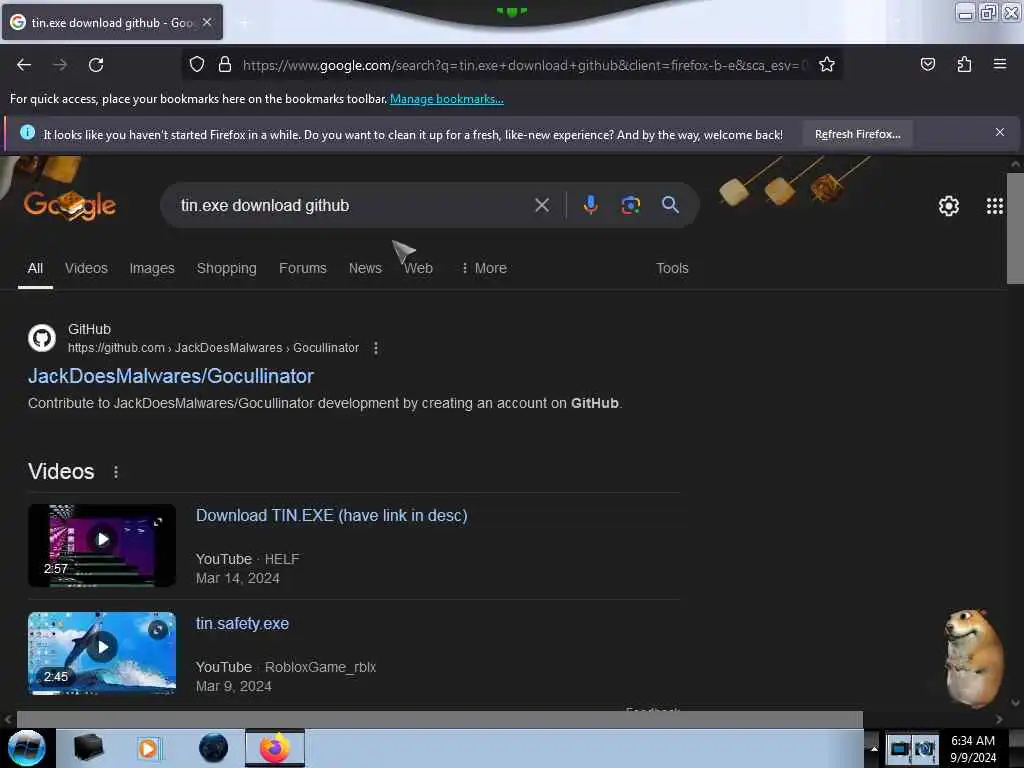1024x768 pixels.
Task: Select the All results tab
Action: pyautogui.click(x=35, y=268)
